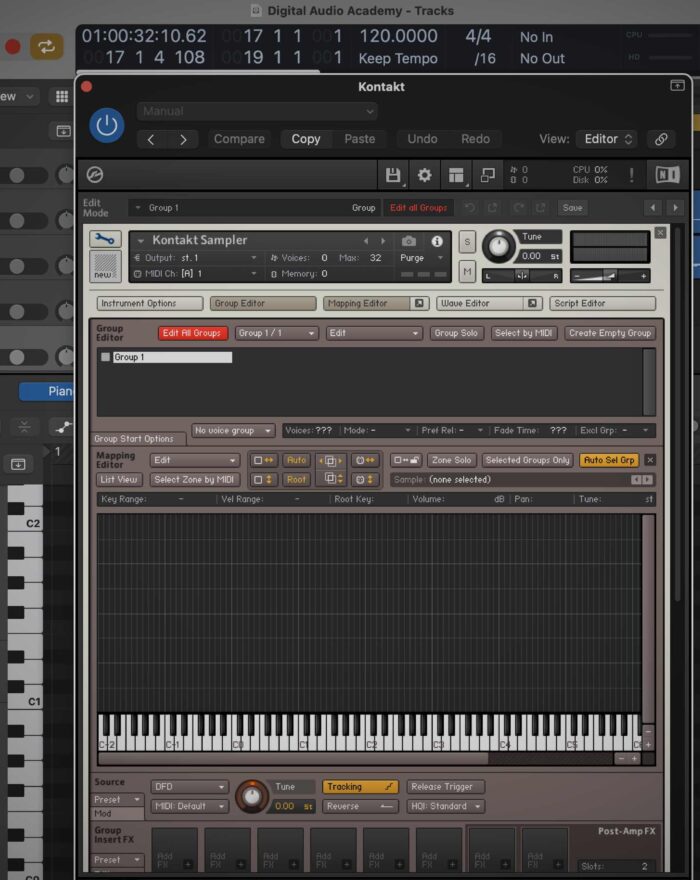Viewport: 700px width, 880px height.
Task: Click the List View button
Action: 119,480
